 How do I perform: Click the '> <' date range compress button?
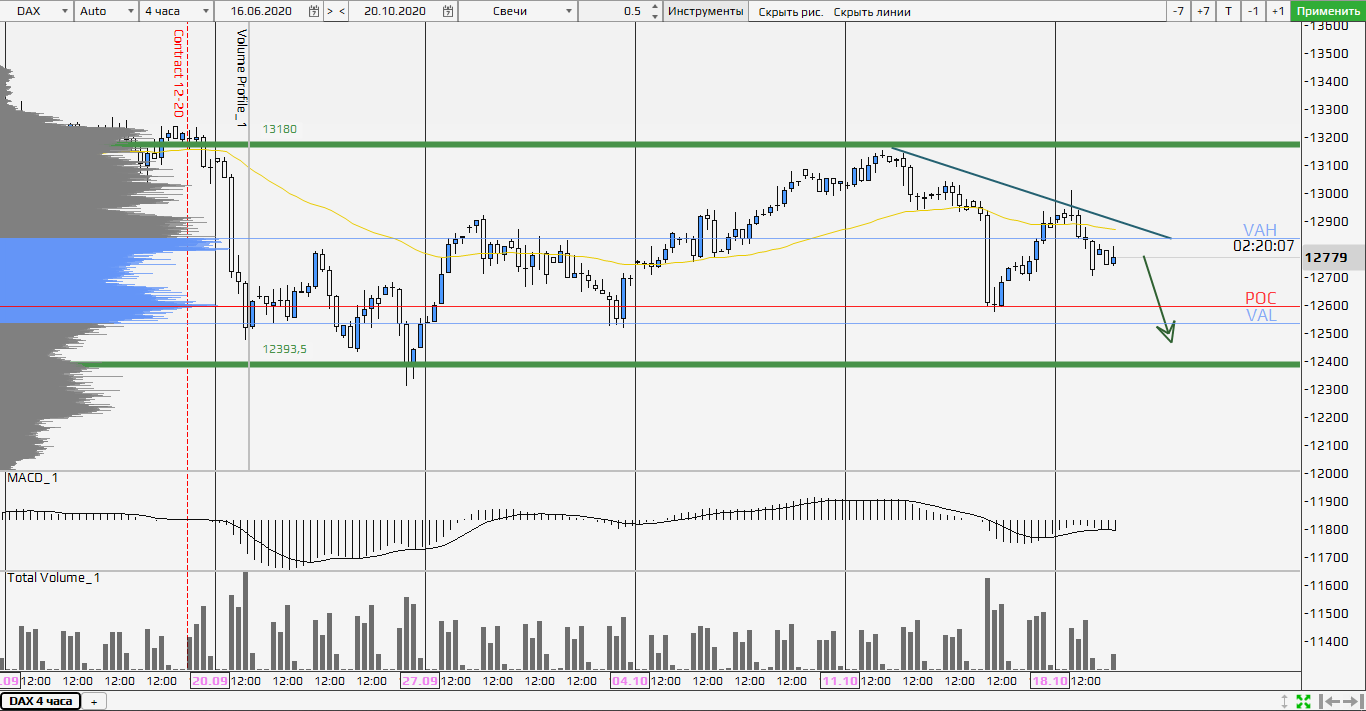click(x=336, y=11)
